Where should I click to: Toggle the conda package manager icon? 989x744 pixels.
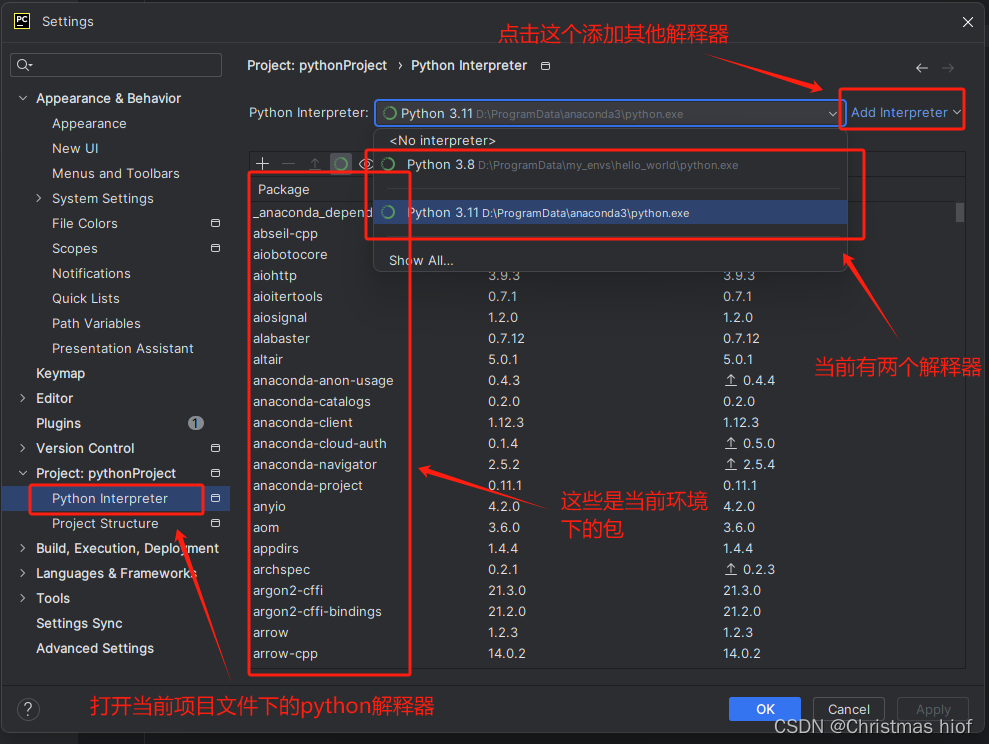(341, 164)
